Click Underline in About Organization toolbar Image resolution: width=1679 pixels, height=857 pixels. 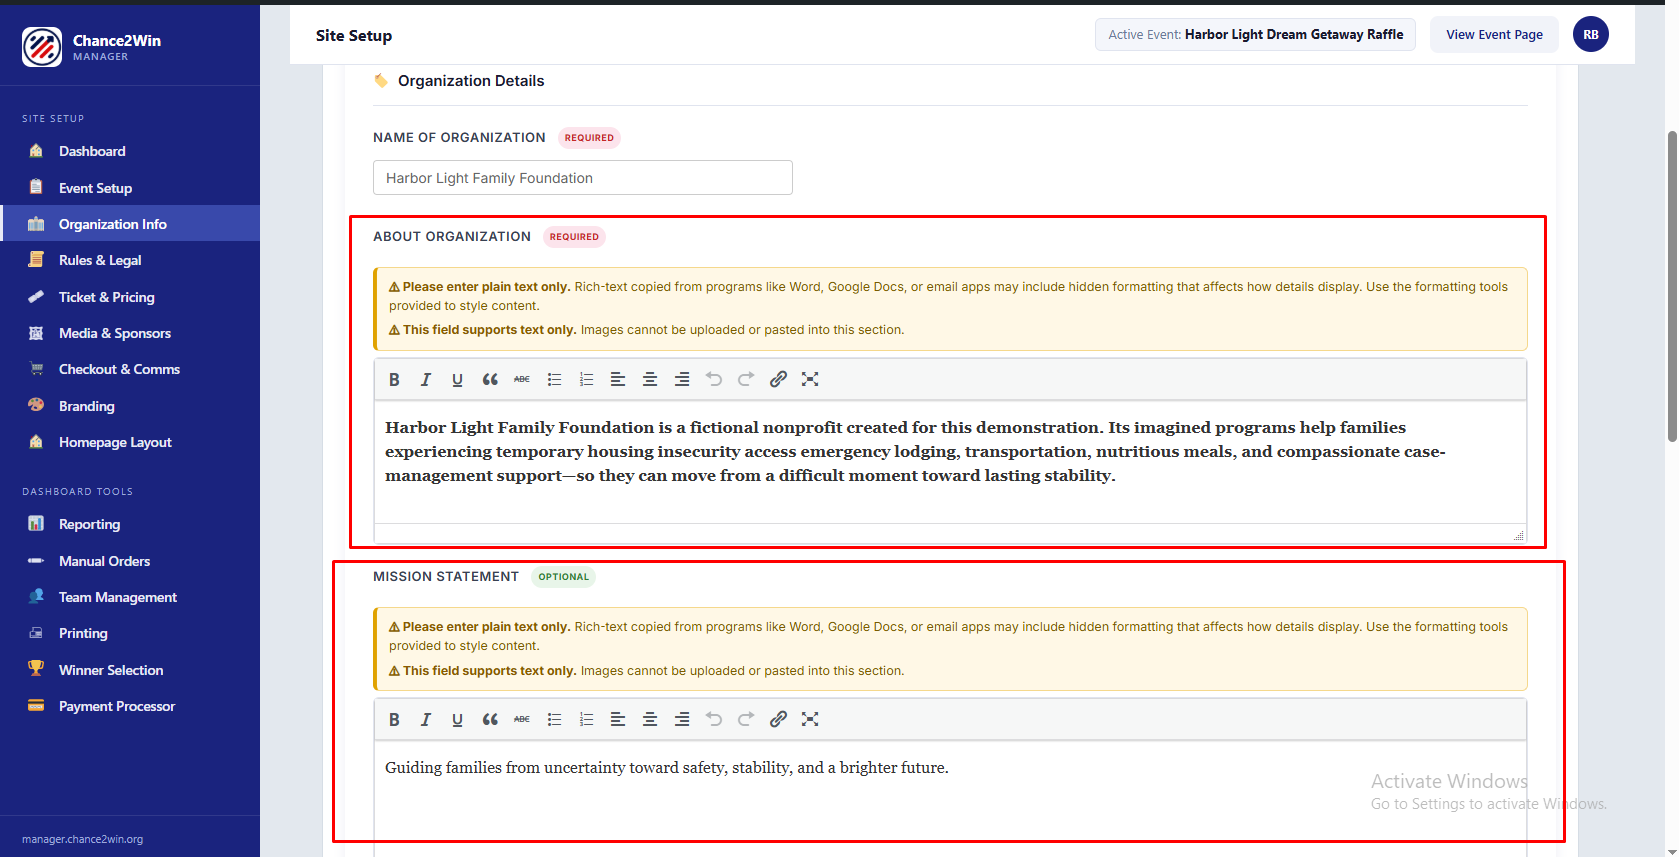pyautogui.click(x=458, y=379)
